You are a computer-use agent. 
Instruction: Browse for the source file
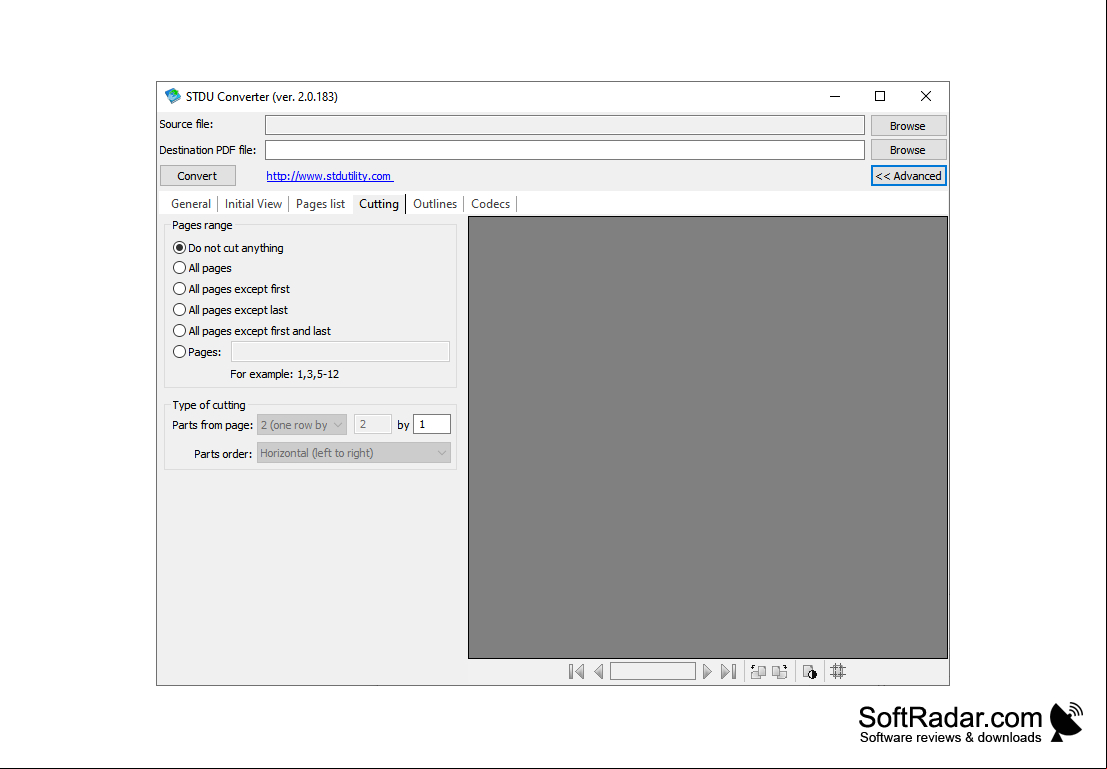908,126
